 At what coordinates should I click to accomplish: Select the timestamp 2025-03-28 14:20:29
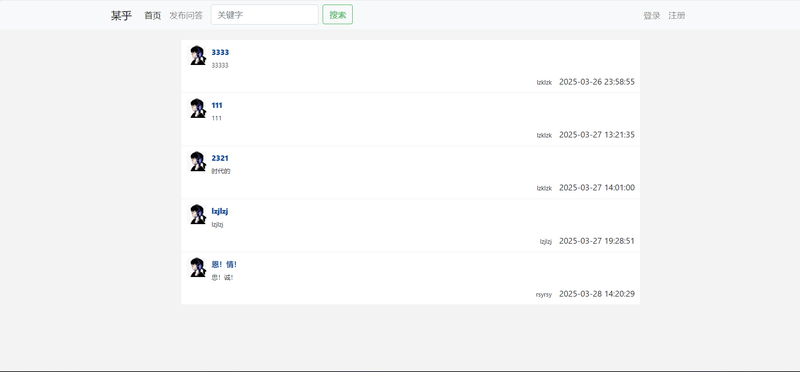pyautogui.click(x=597, y=294)
